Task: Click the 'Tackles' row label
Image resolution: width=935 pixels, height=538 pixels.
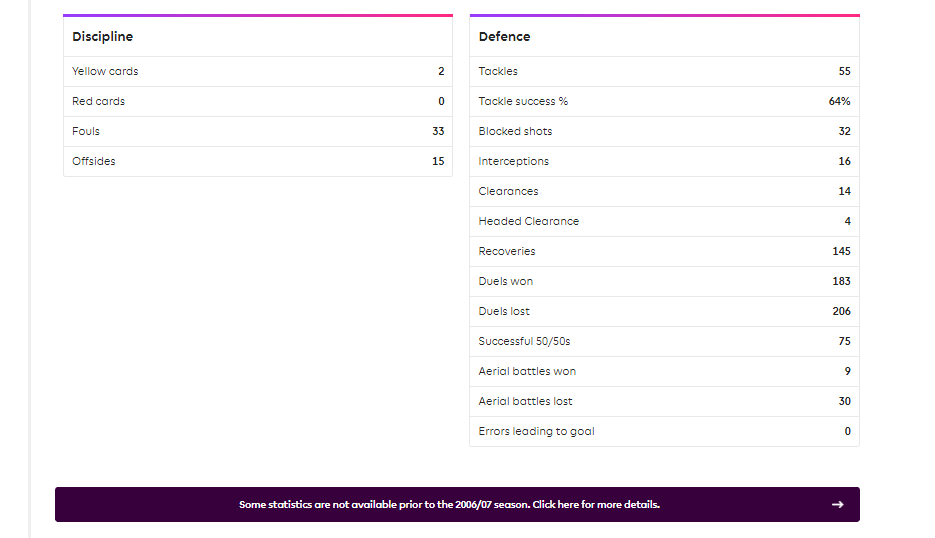Action: [498, 71]
